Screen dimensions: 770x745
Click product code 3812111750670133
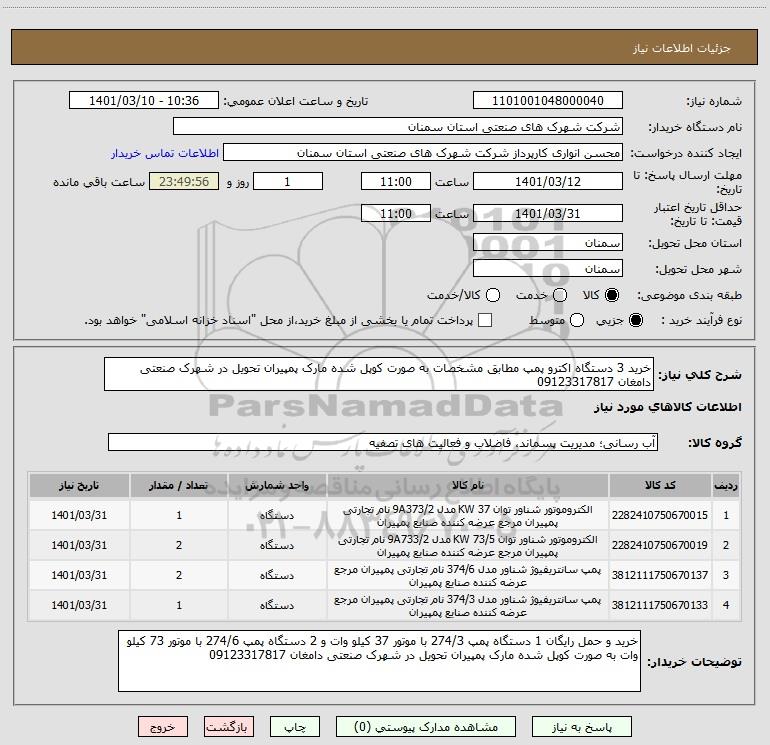point(660,605)
